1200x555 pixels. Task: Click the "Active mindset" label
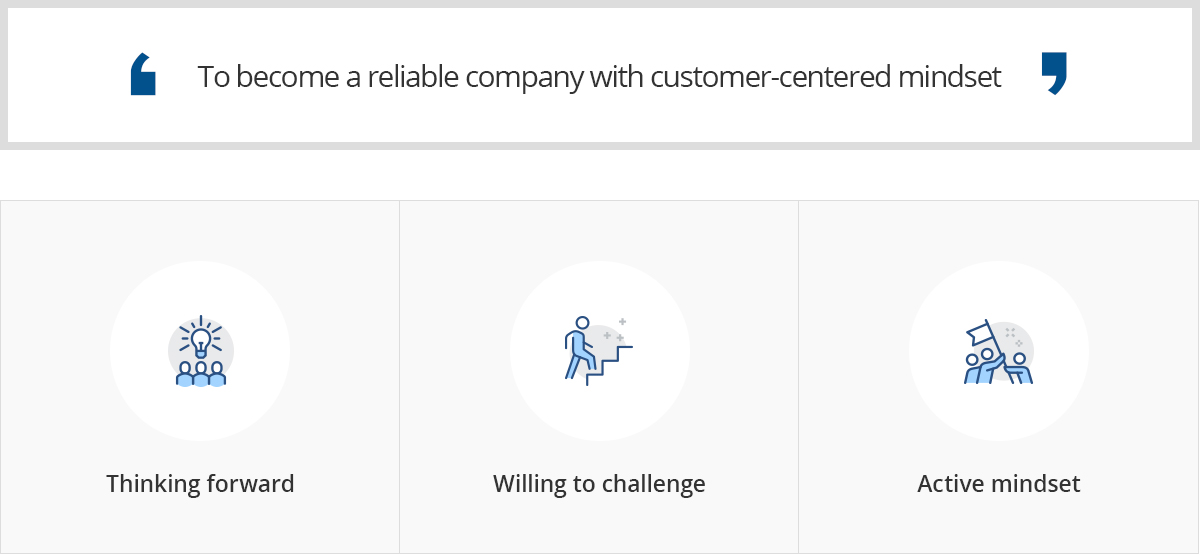pos(999,484)
